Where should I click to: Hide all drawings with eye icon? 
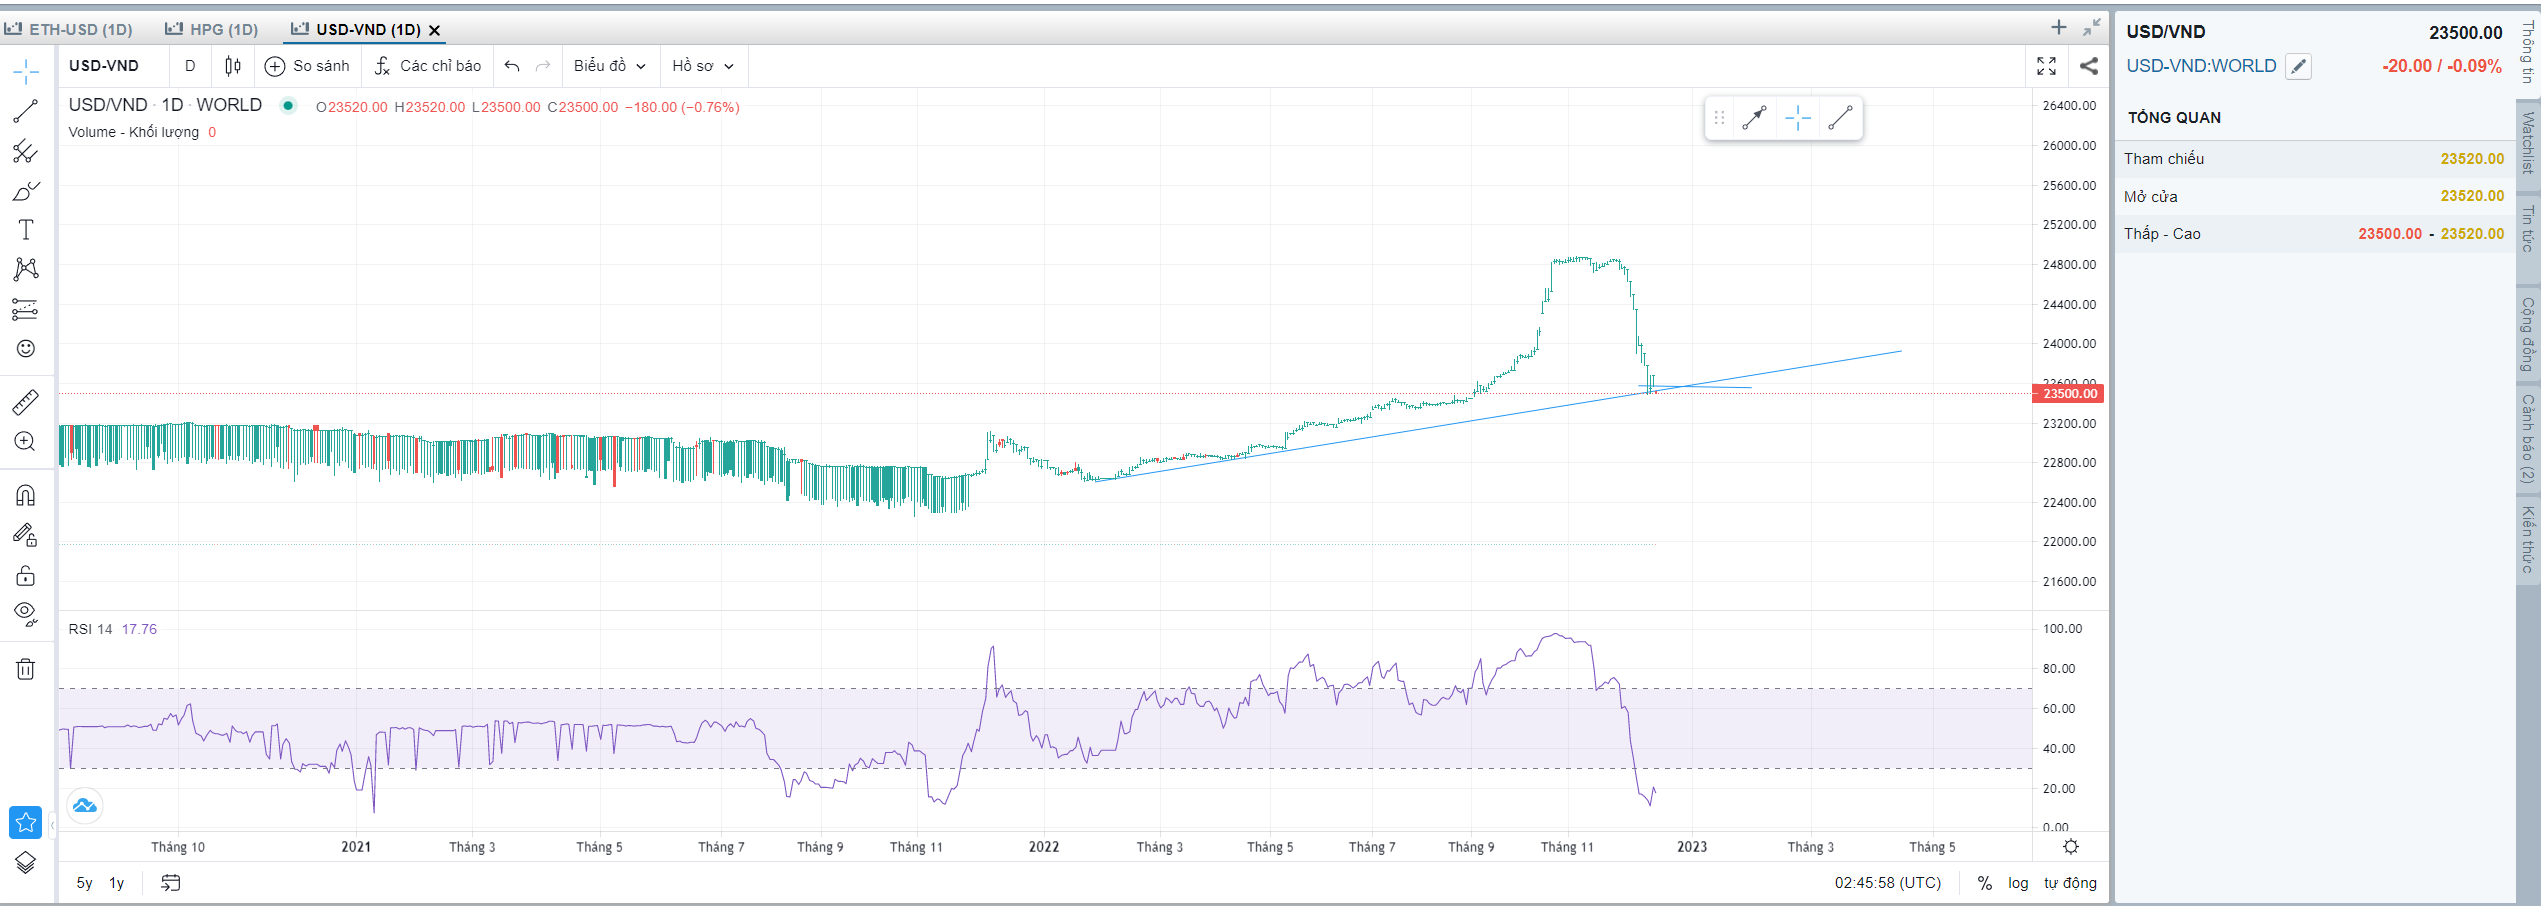[x=26, y=613]
